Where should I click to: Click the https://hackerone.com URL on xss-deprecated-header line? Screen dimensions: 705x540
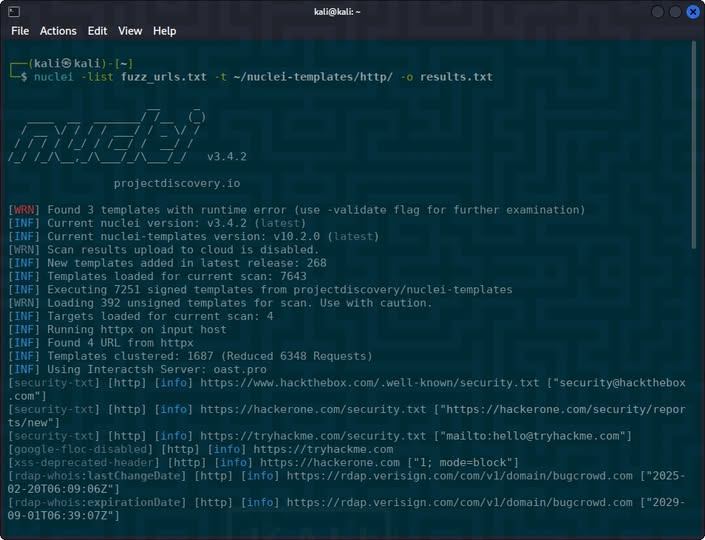tap(330, 463)
